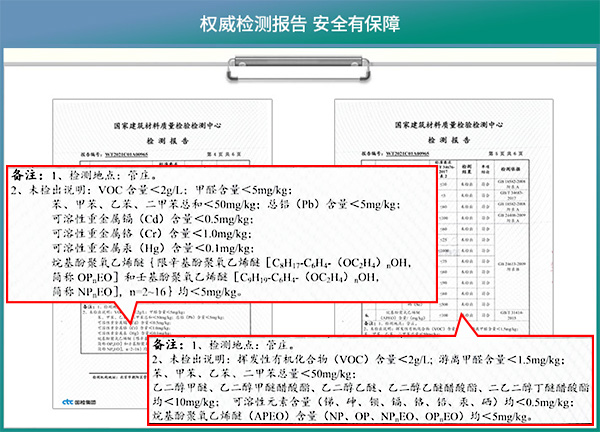The image size is (600, 432).
Task: Click the header title 权威检测报告 安全有保障
Action: [300, 22]
